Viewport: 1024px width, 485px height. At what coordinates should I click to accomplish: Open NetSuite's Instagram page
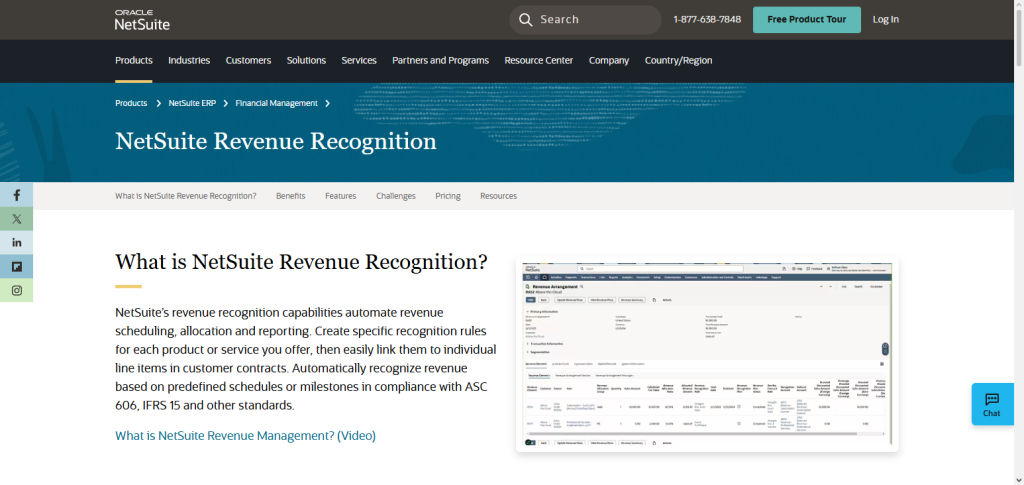coord(16,290)
